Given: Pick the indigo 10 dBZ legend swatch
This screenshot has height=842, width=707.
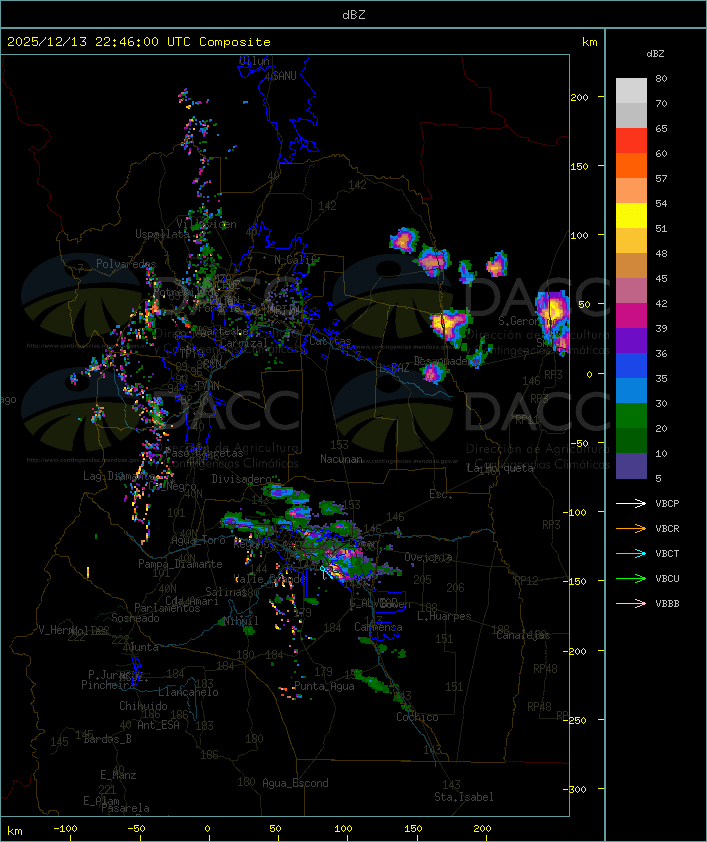Looking at the screenshot, I should [631, 466].
